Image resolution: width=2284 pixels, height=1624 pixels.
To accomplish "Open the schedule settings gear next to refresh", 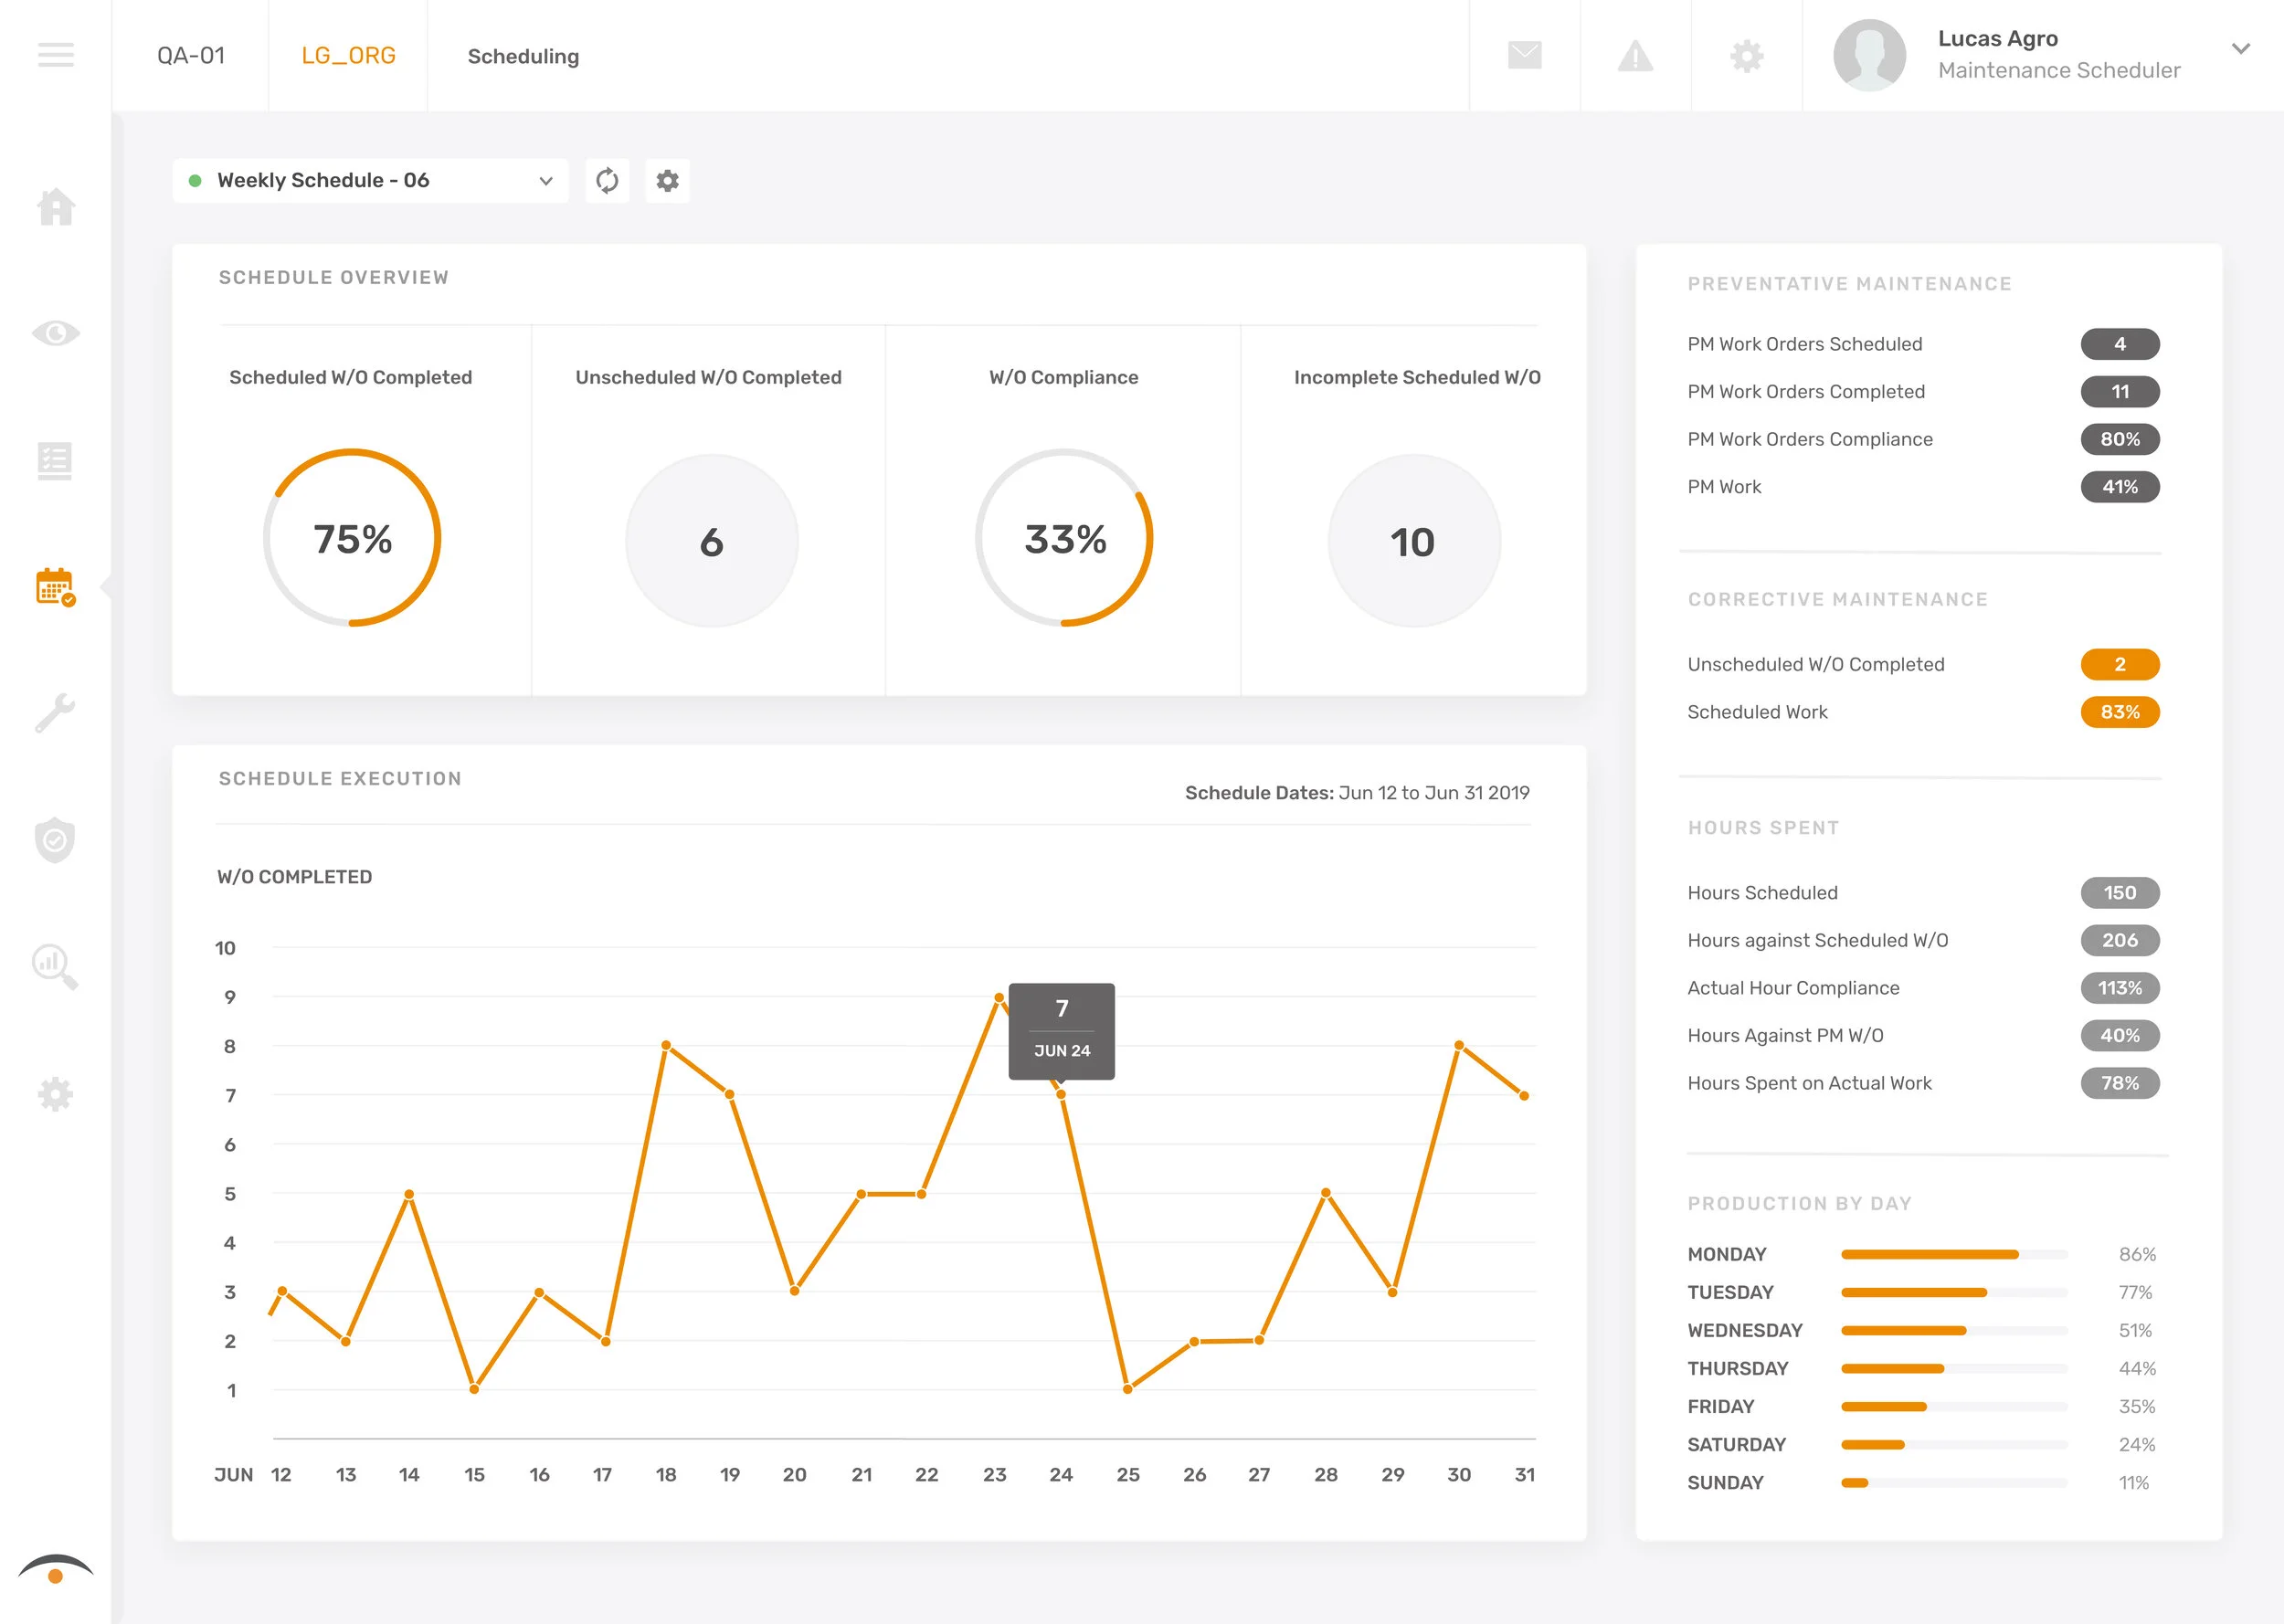I will click(667, 181).
